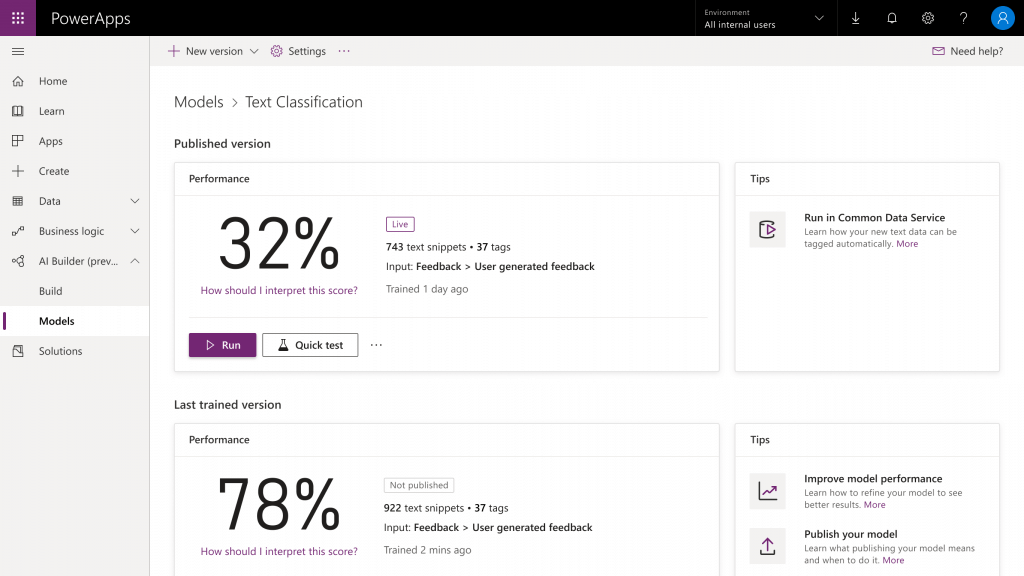Image resolution: width=1024 pixels, height=576 pixels.
Task: Open the settings gear in header
Action: coord(927,18)
